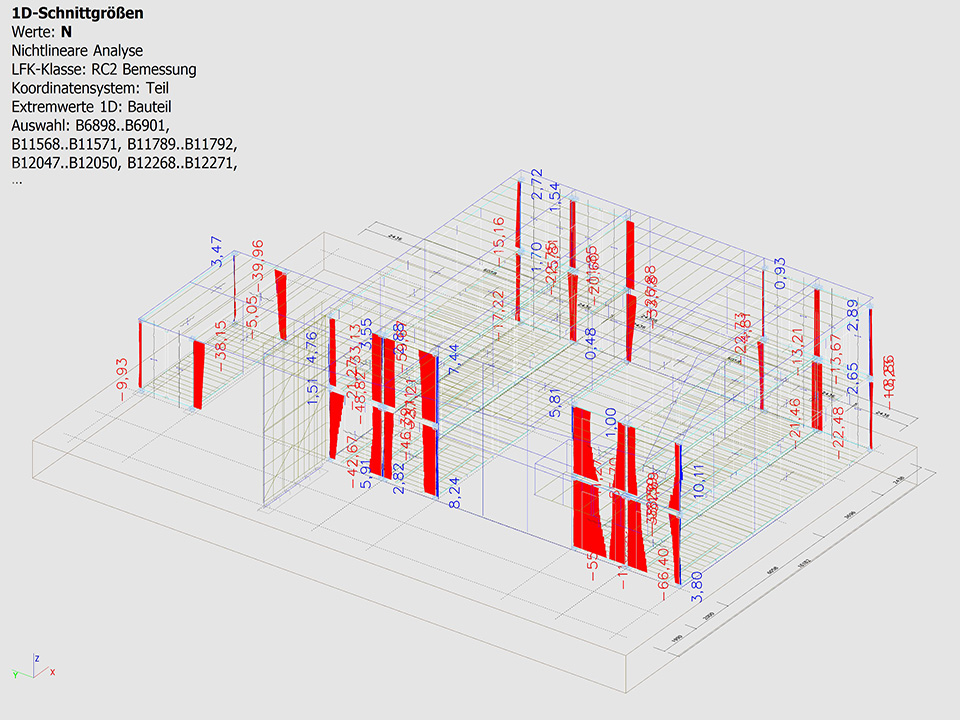Click the ellipsis below the selection list
Viewport: 960px width, 720px height.
coord(16,181)
